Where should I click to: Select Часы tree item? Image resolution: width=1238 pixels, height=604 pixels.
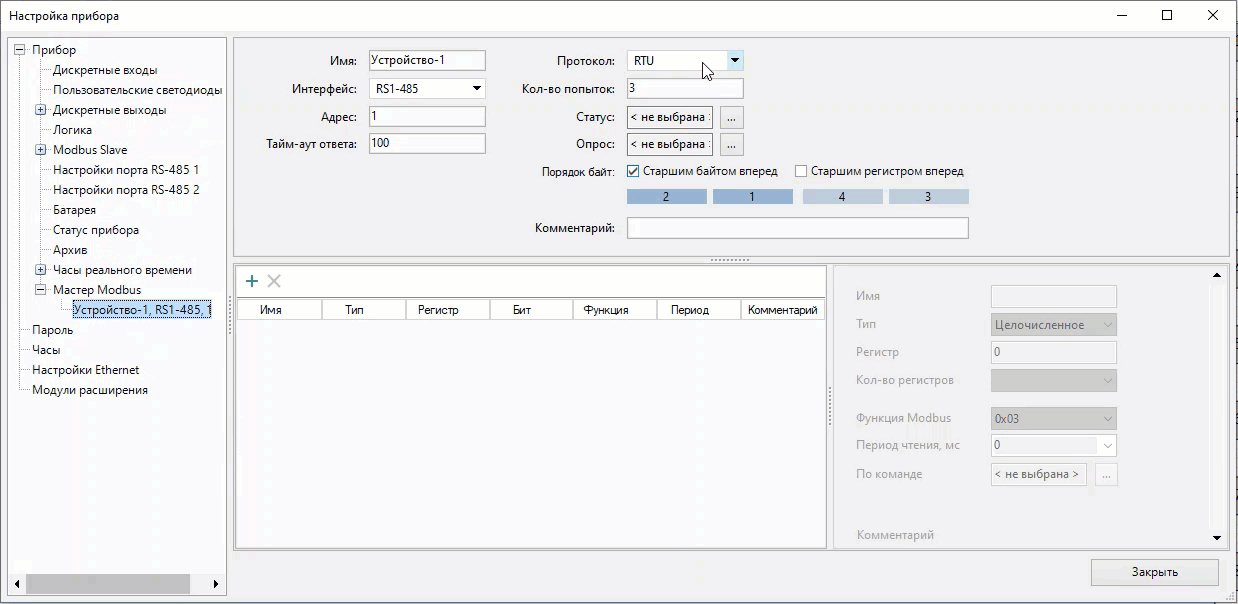click(x=46, y=350)
